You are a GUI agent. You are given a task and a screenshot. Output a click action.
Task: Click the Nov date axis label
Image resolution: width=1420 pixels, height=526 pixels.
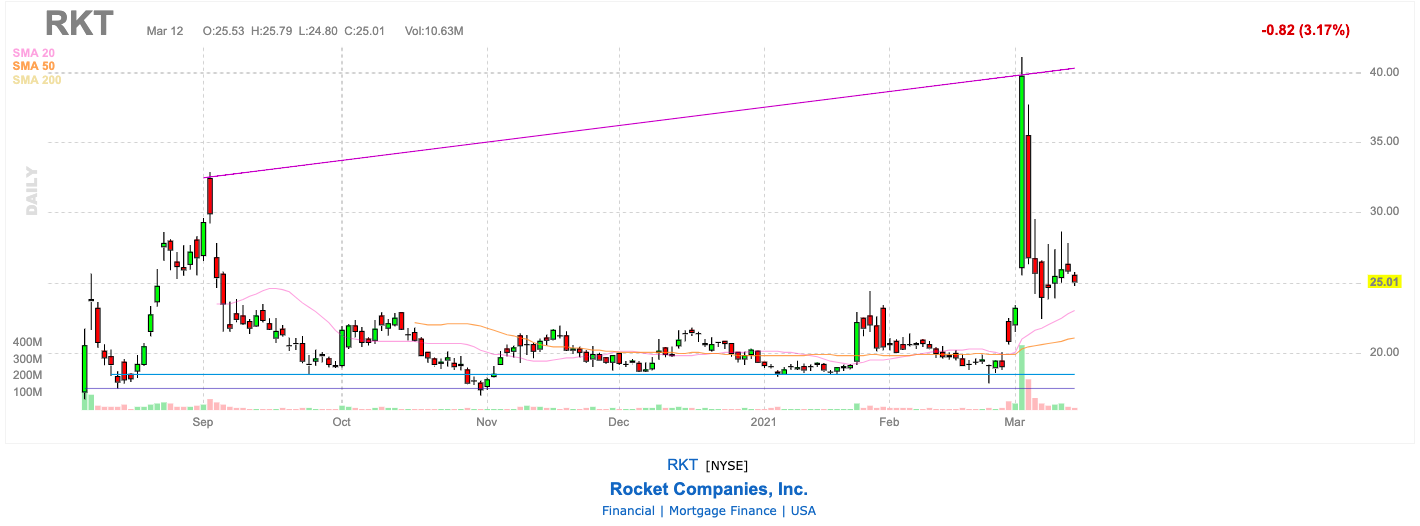(x=487, y=423)
